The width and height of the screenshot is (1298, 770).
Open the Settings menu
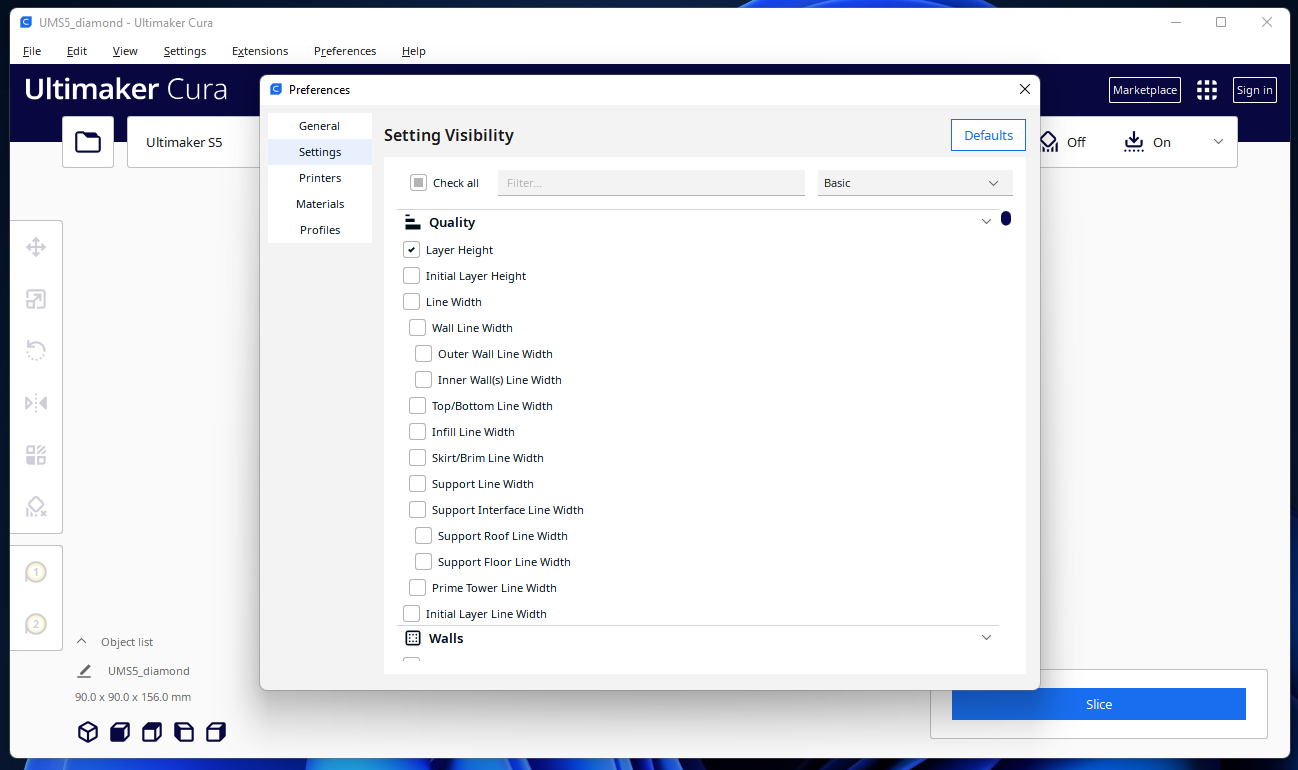point(185,51)
